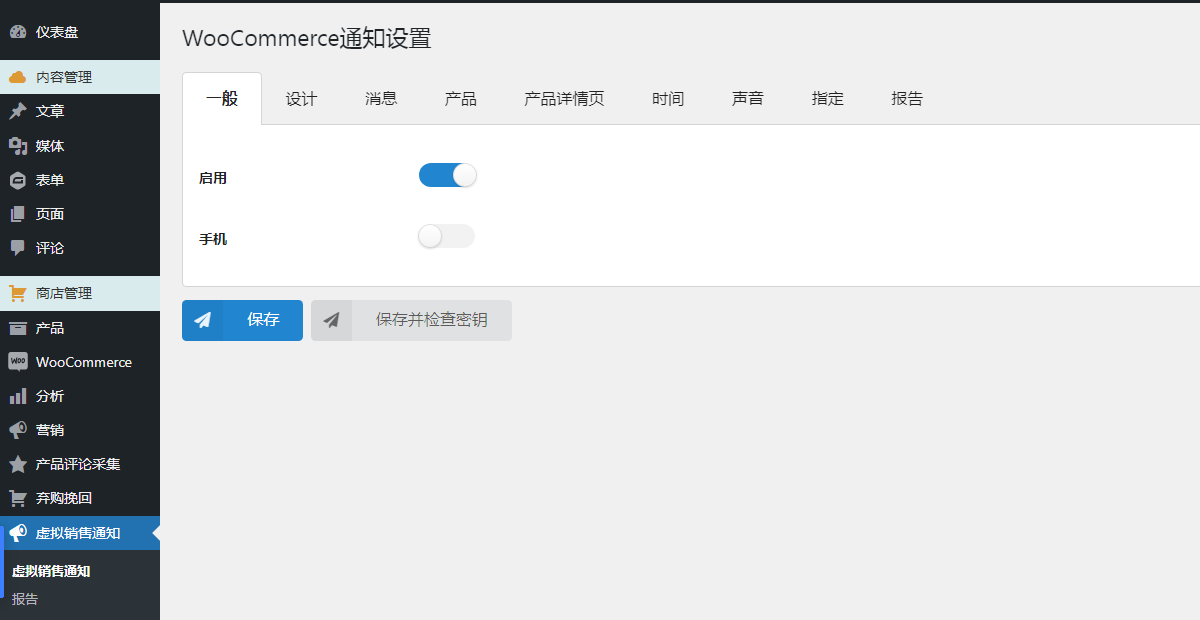Click the dashboard gauge icon beside 仪表盘

(x=18, y=32)
